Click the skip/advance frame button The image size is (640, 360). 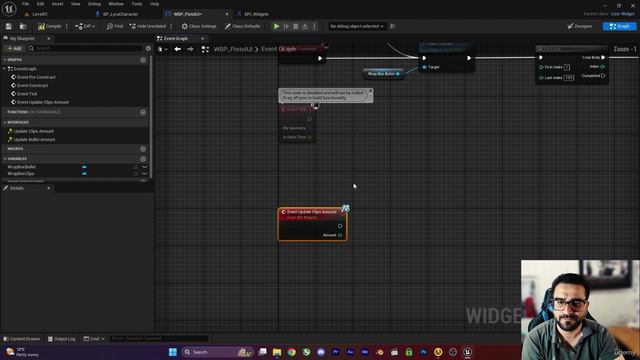287,26
